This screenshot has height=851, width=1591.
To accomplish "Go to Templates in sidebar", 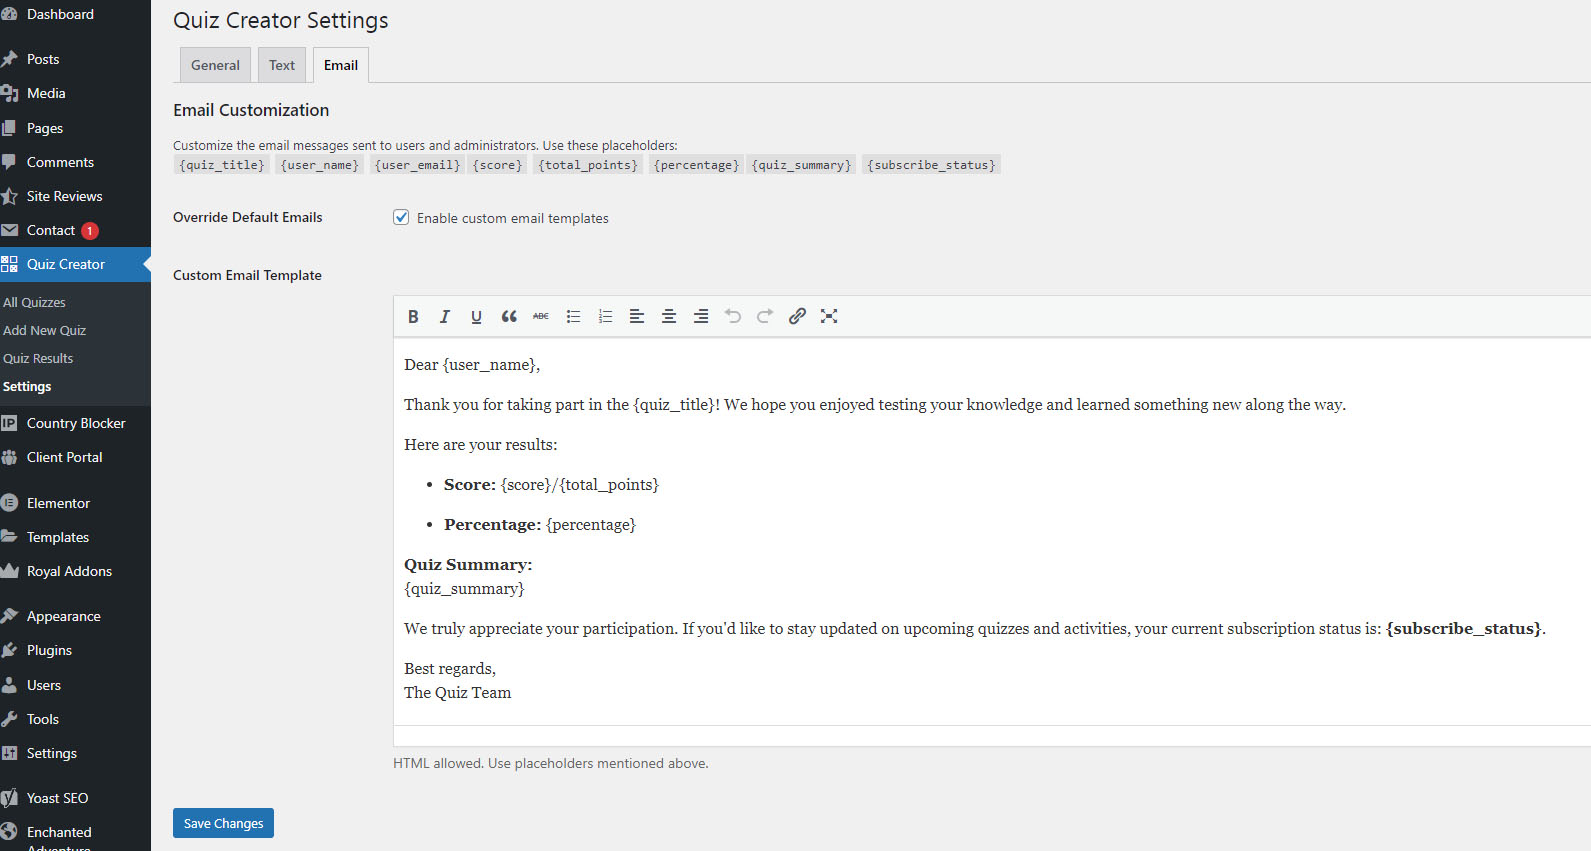I will [x=58, y=537].
